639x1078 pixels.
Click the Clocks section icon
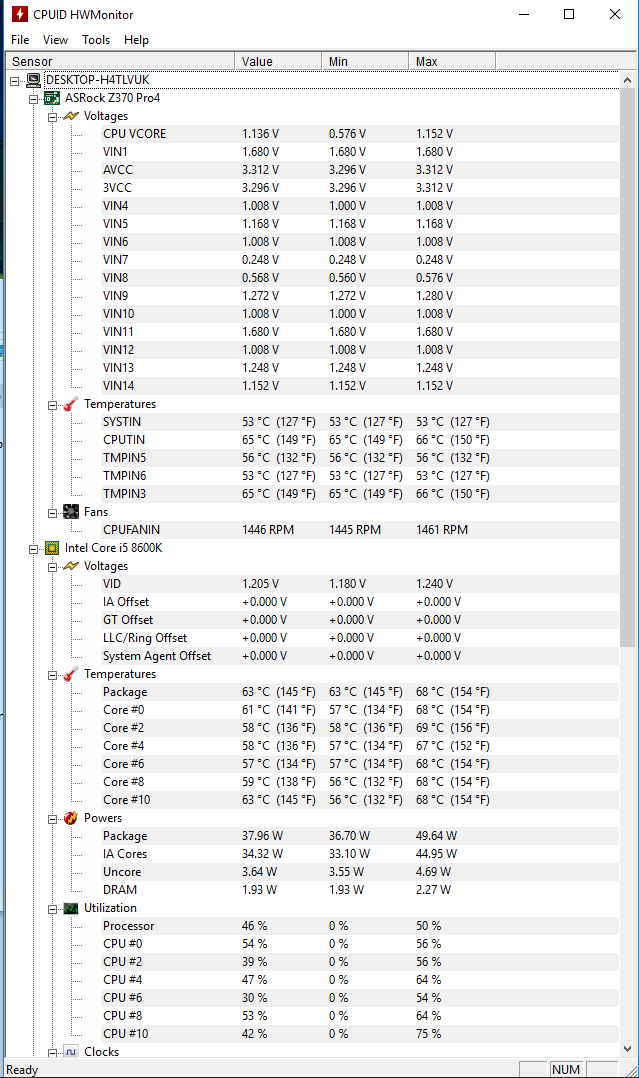pyautogui.click(x=71, y=1052)
